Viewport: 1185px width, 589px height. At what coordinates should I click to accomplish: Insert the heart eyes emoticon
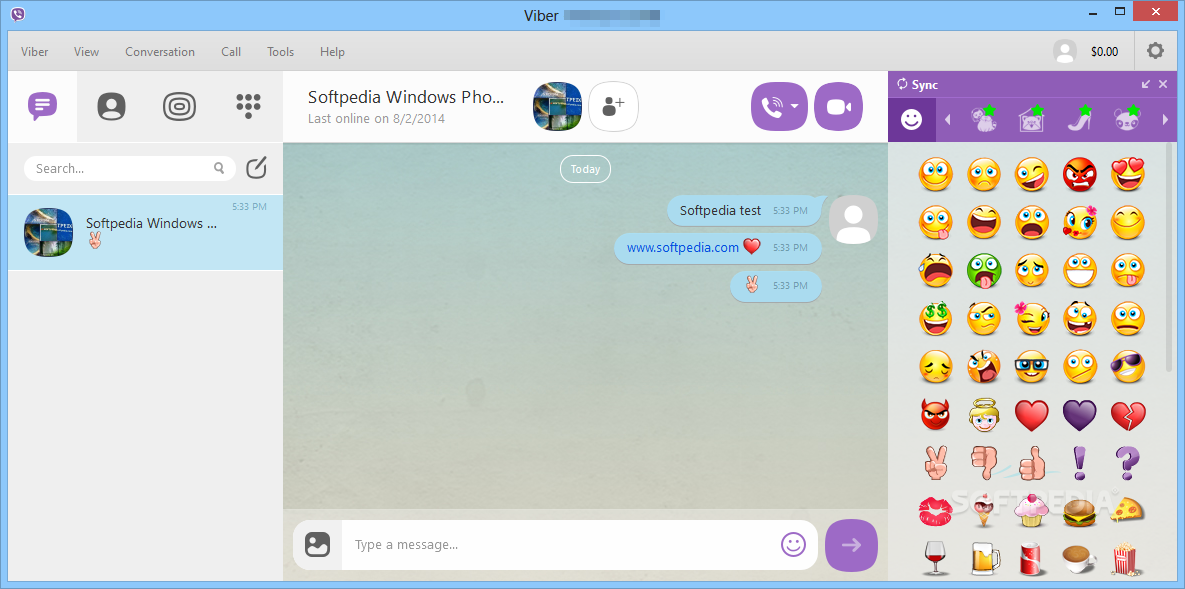(1128, 175)
